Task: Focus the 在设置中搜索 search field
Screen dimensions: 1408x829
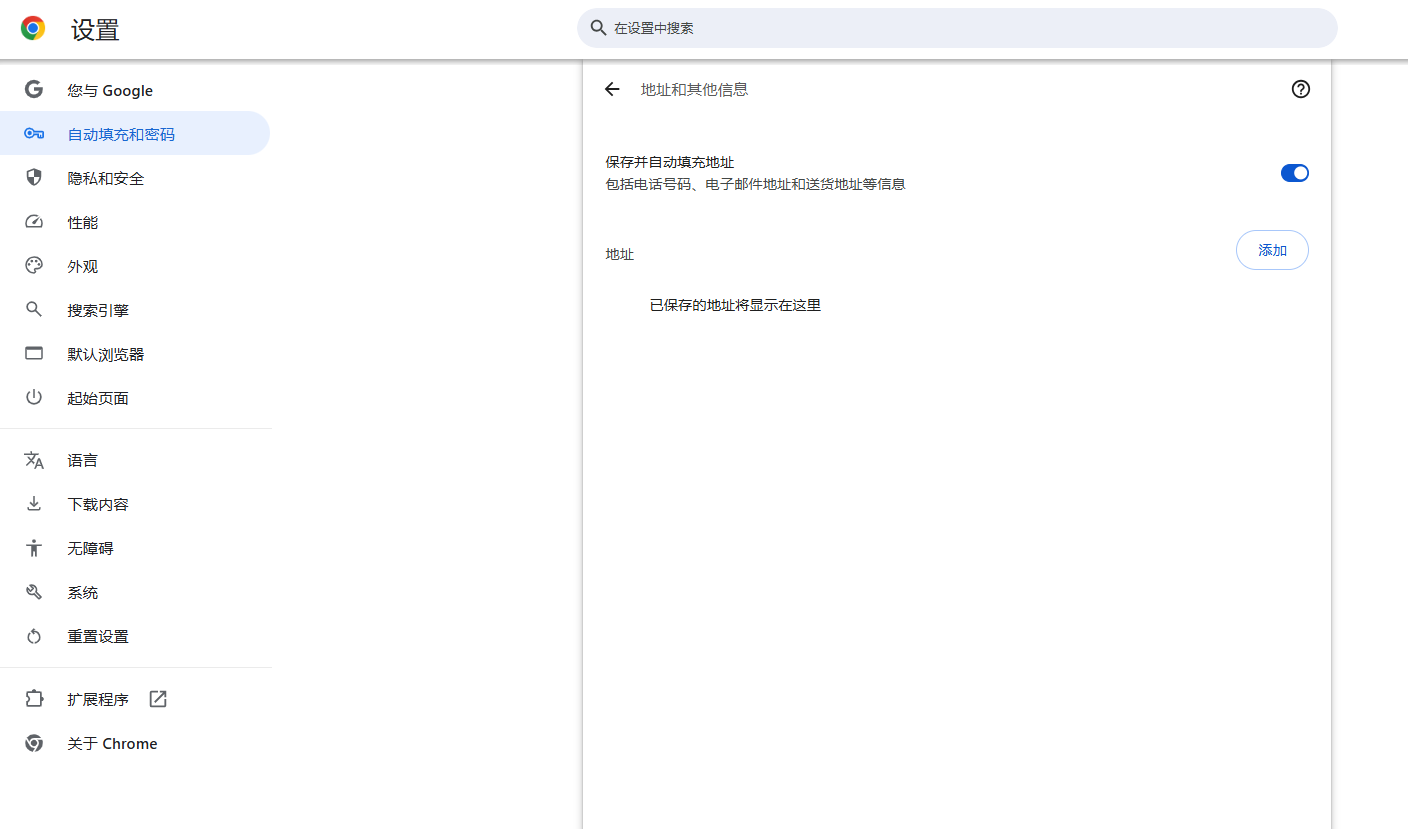Action: 957,28
